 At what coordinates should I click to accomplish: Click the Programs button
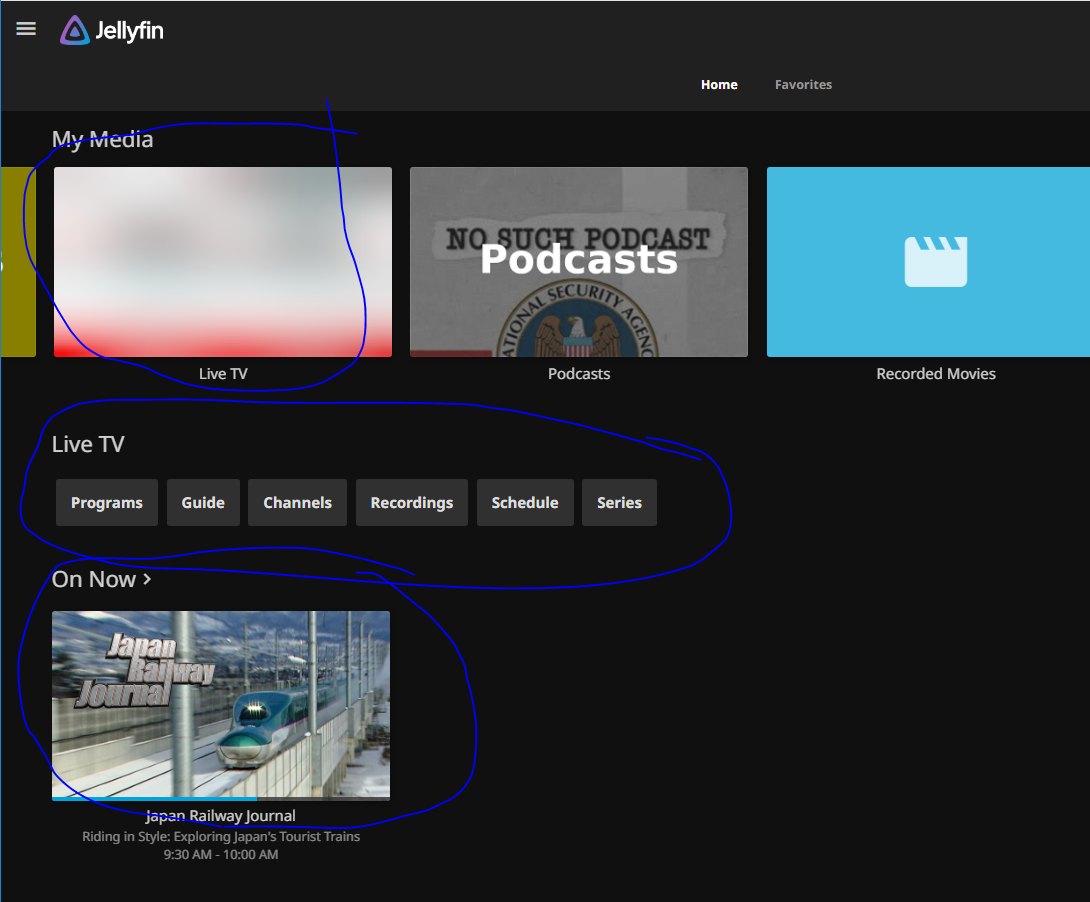pos(107,503)
